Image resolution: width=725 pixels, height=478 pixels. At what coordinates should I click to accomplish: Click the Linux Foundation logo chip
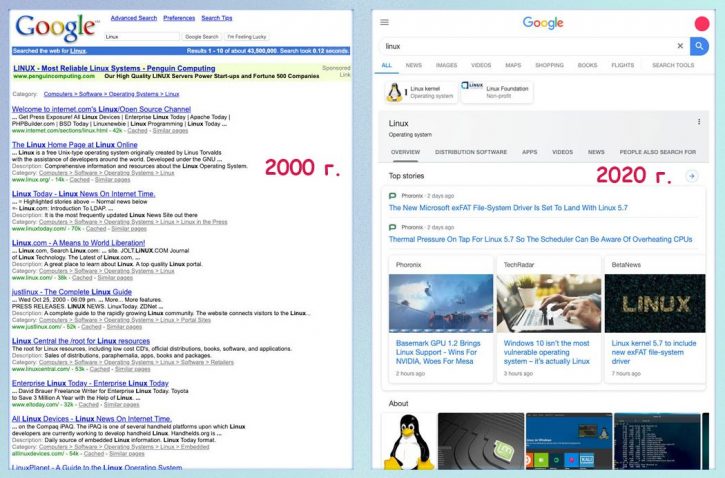pyautogui.click(x=472, y=86)
